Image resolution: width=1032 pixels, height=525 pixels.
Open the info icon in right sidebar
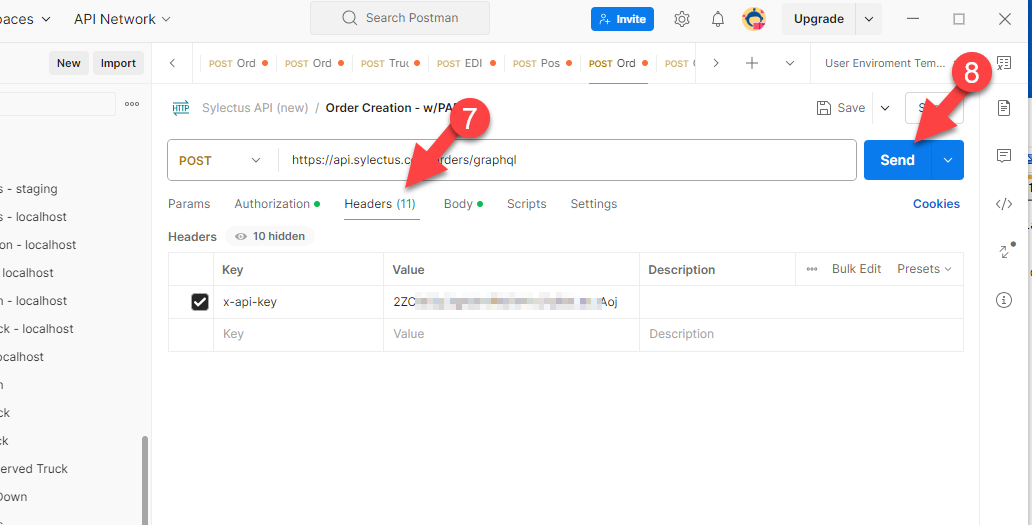[x=1004, y=301]
